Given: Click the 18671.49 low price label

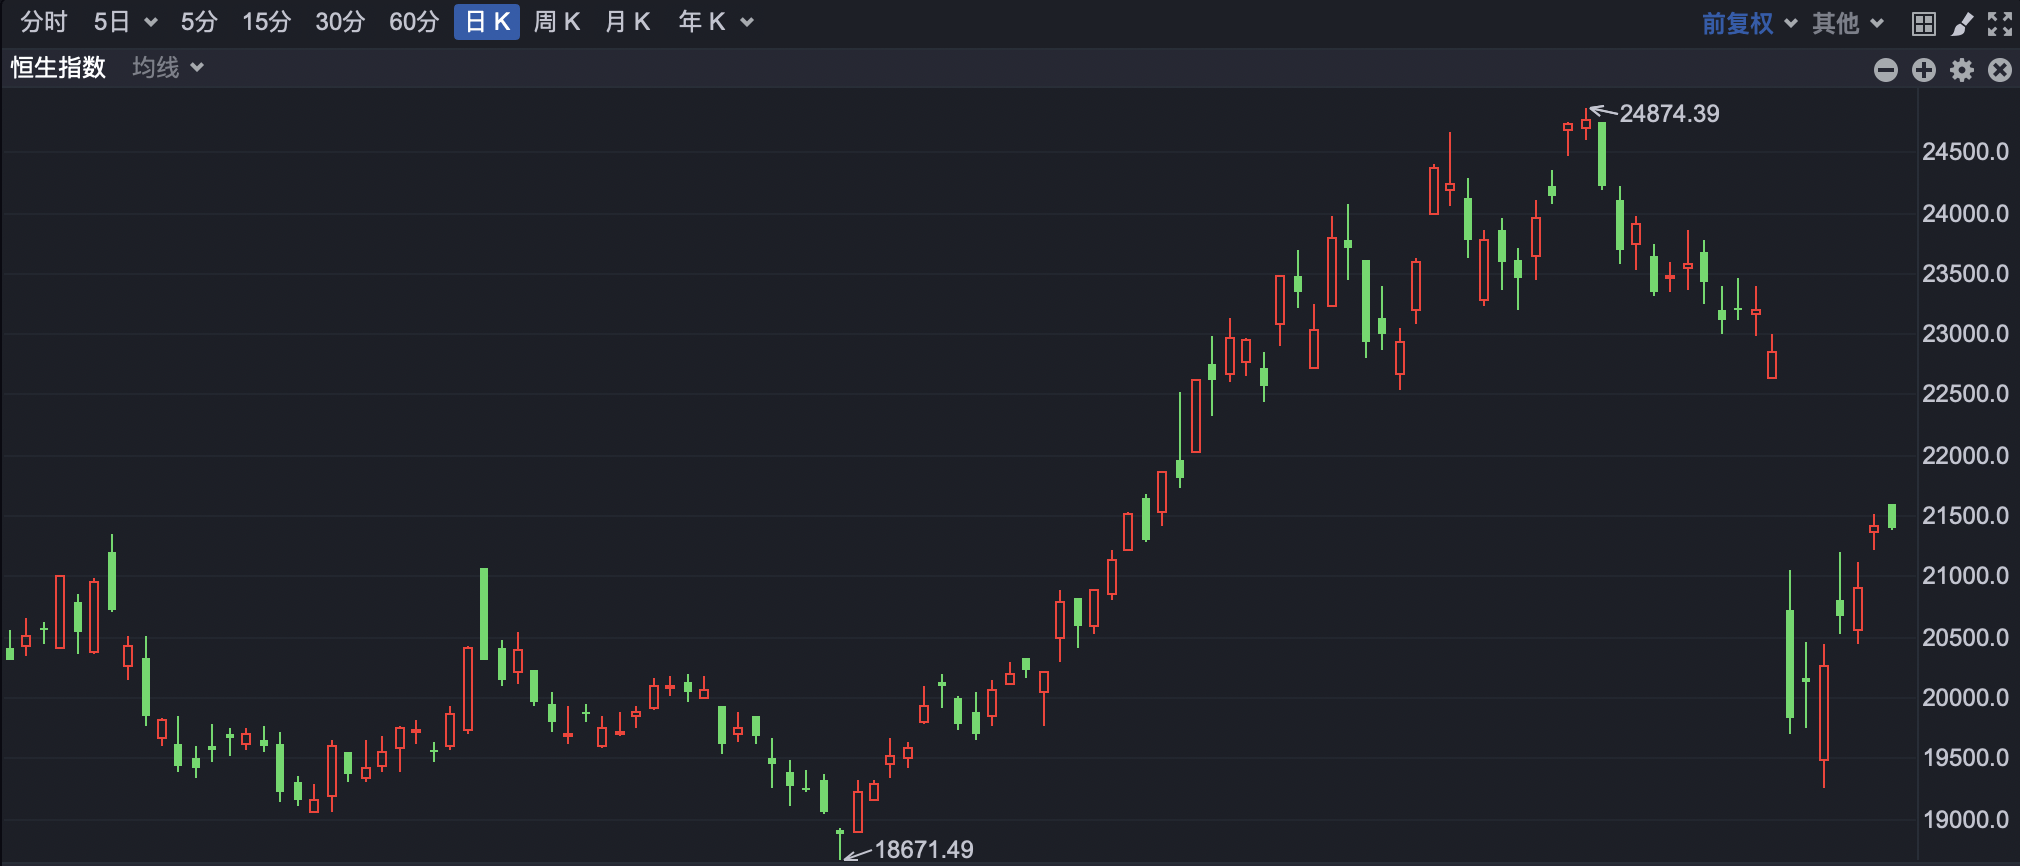Looking at the screenshot, I should pyautogui.click(x=924, y=850).
